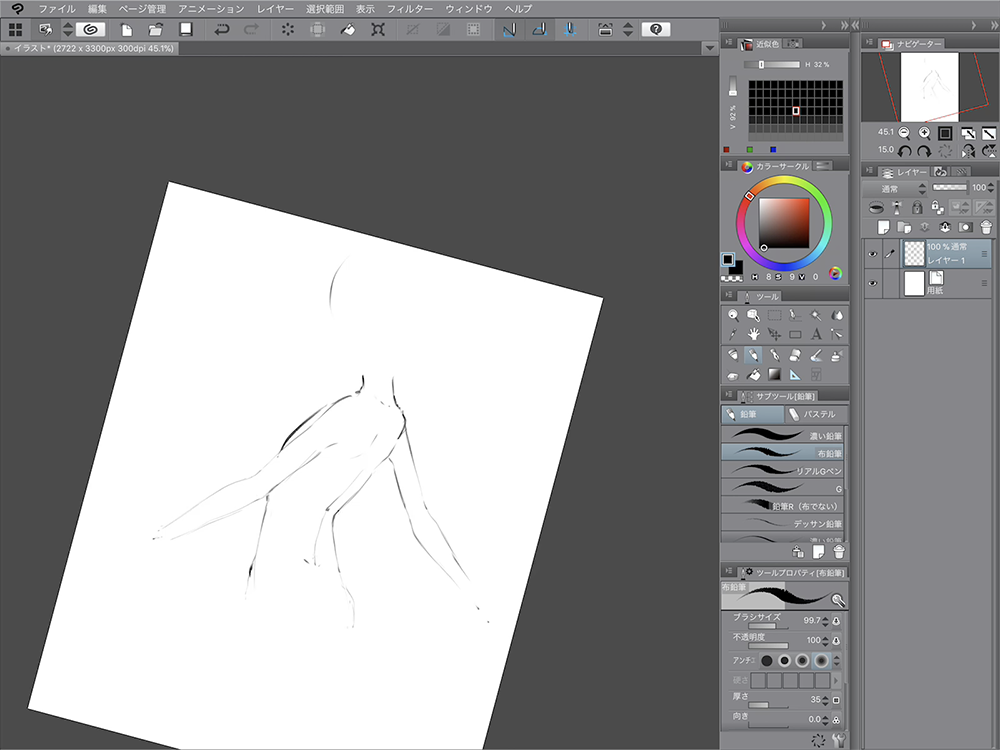Switch to the パステル sub tool tab
The image size is (1000, 750).
pos(816,414)
